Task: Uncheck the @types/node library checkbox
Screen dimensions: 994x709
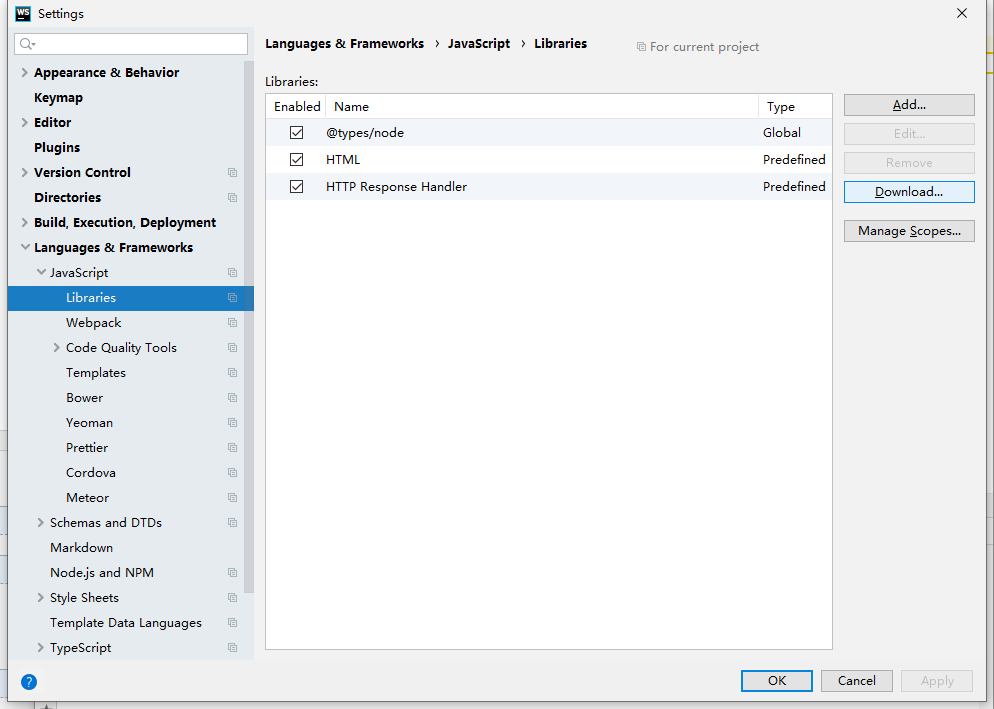Action: click(296, 133)
